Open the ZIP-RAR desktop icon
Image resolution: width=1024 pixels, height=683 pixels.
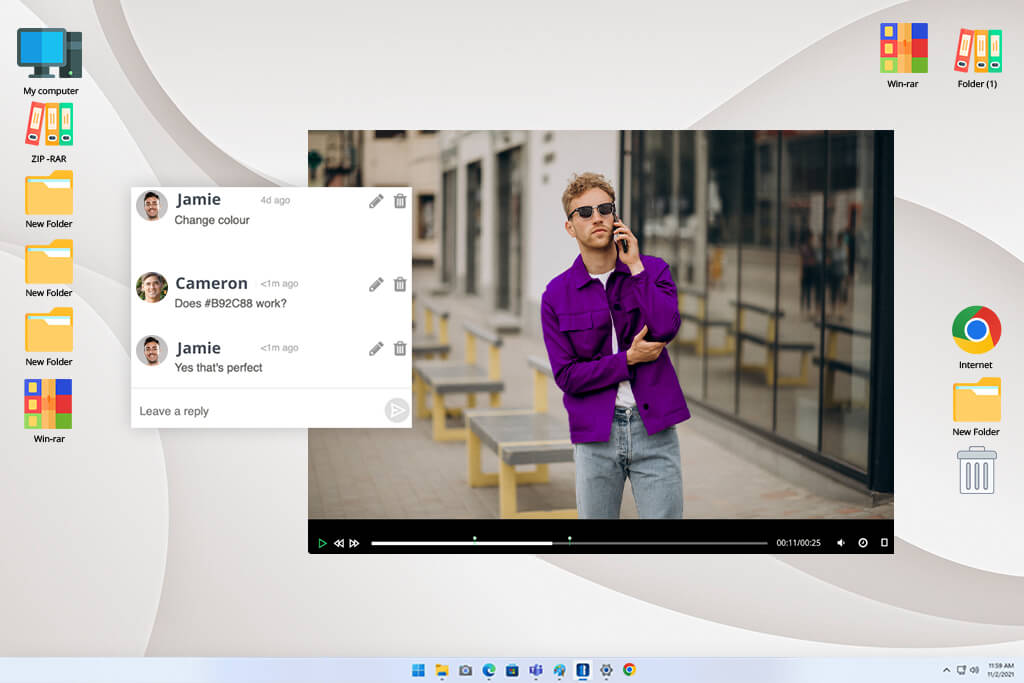pyautogui.click(x=49, y=133)
